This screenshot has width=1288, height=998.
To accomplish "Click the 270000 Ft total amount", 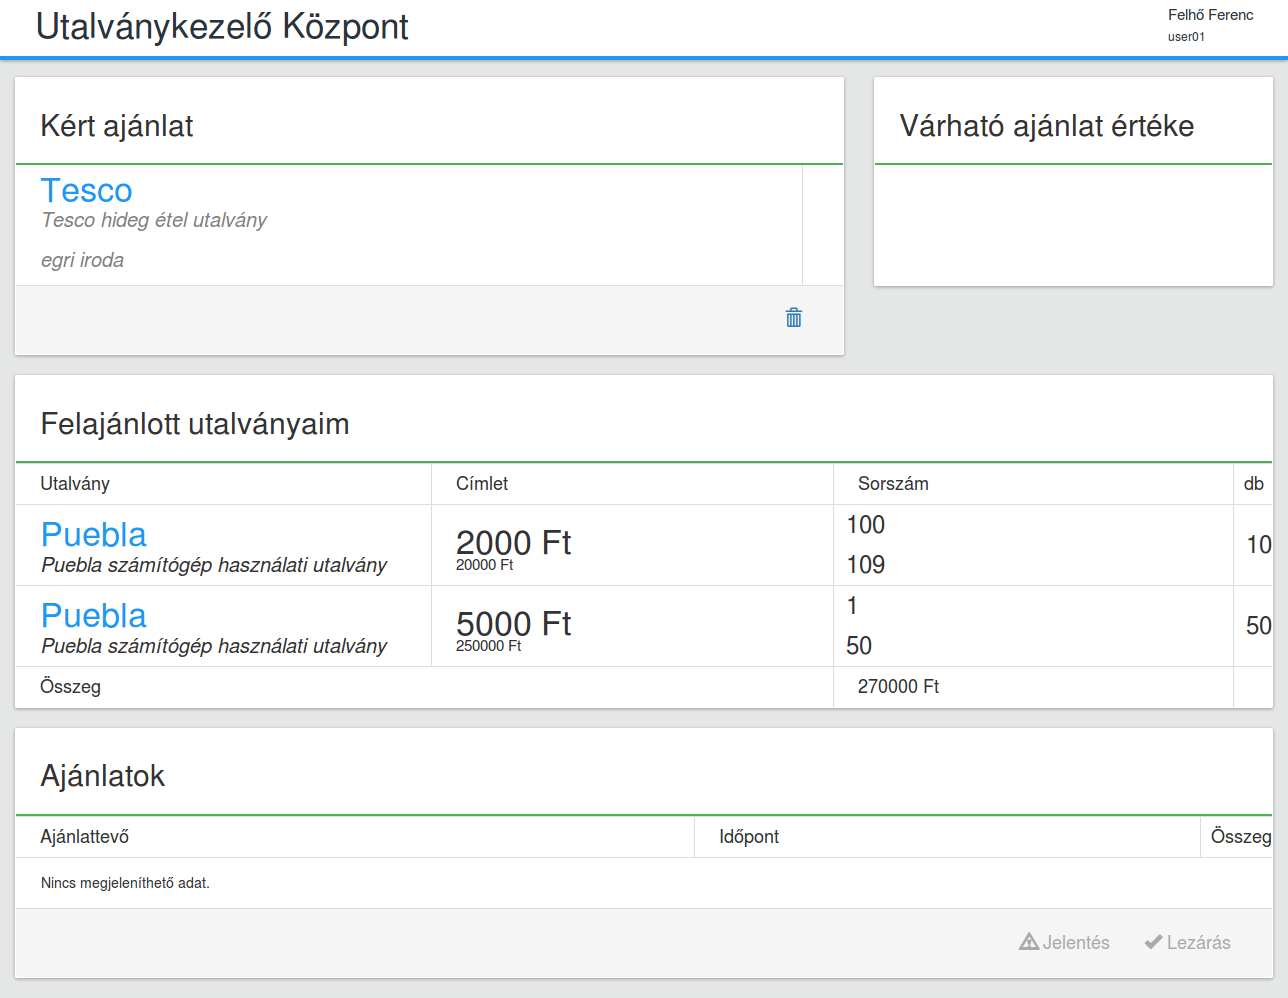I will (x=898, y=687).
